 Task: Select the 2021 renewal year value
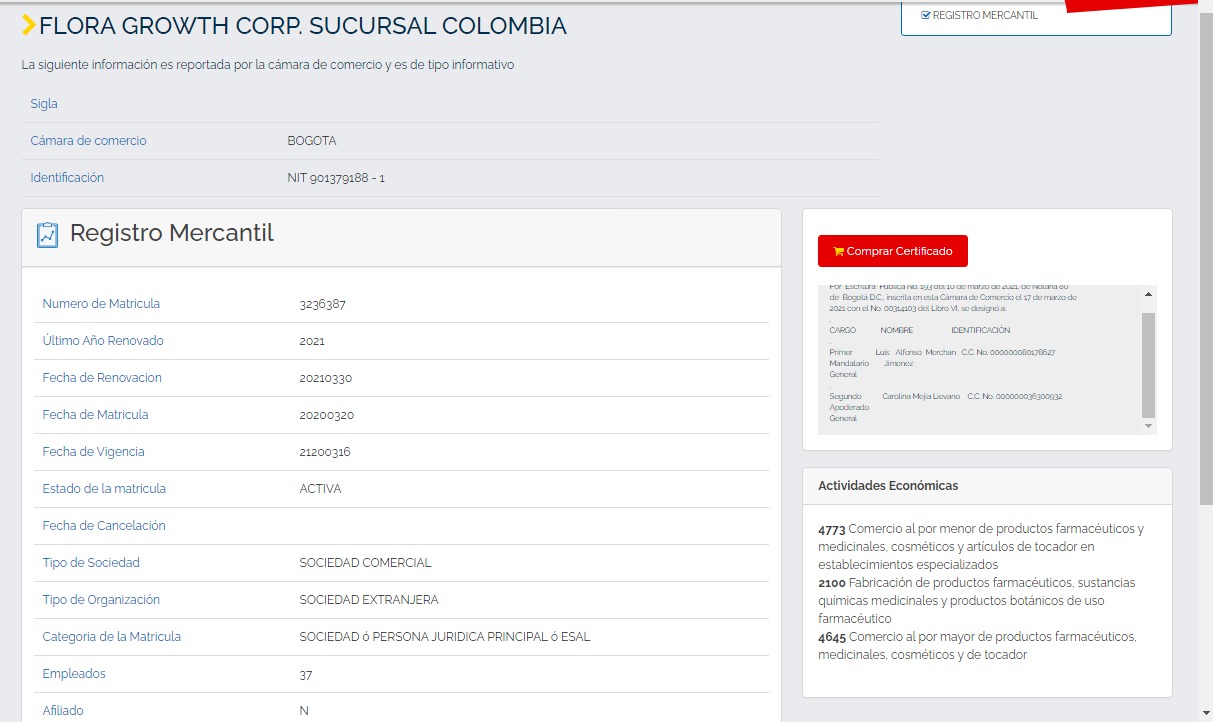click(x=312, y=341)
